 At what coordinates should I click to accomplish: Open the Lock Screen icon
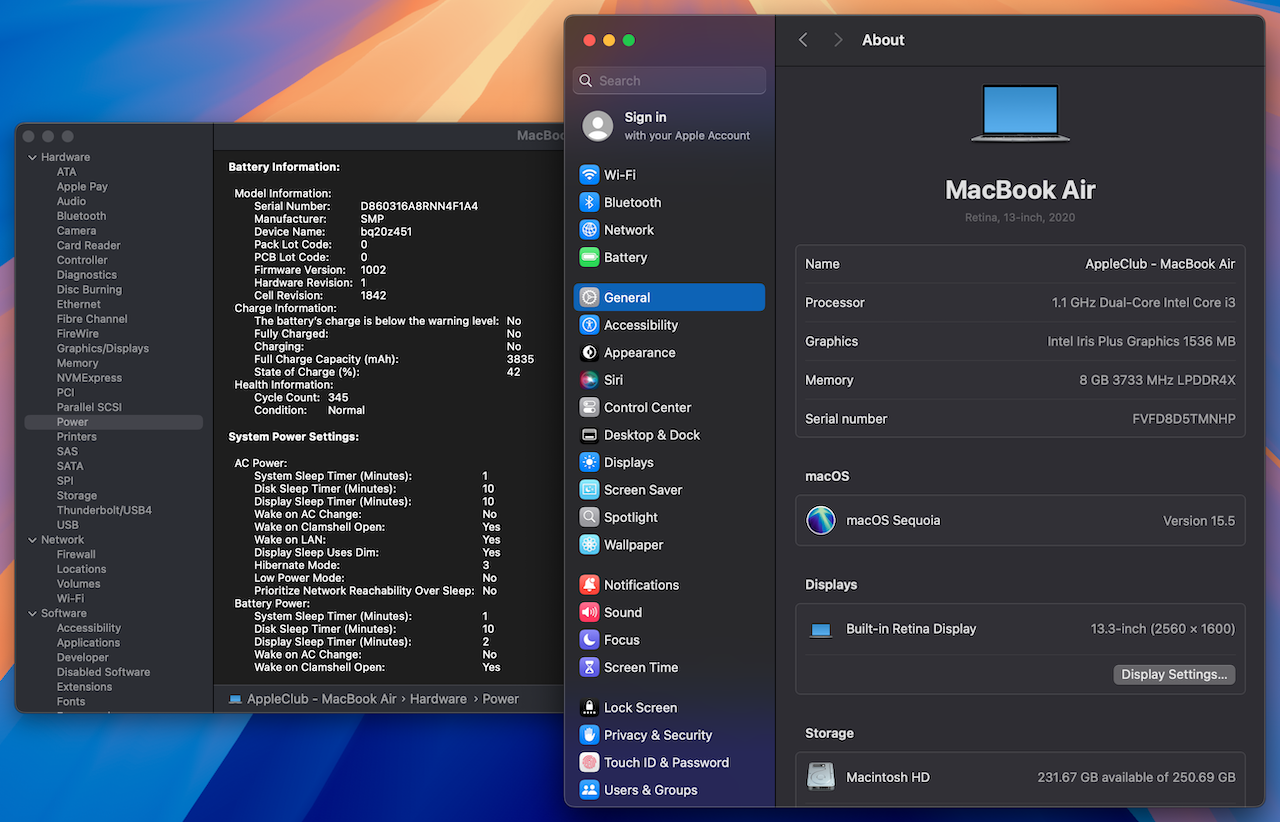[589, 707]
